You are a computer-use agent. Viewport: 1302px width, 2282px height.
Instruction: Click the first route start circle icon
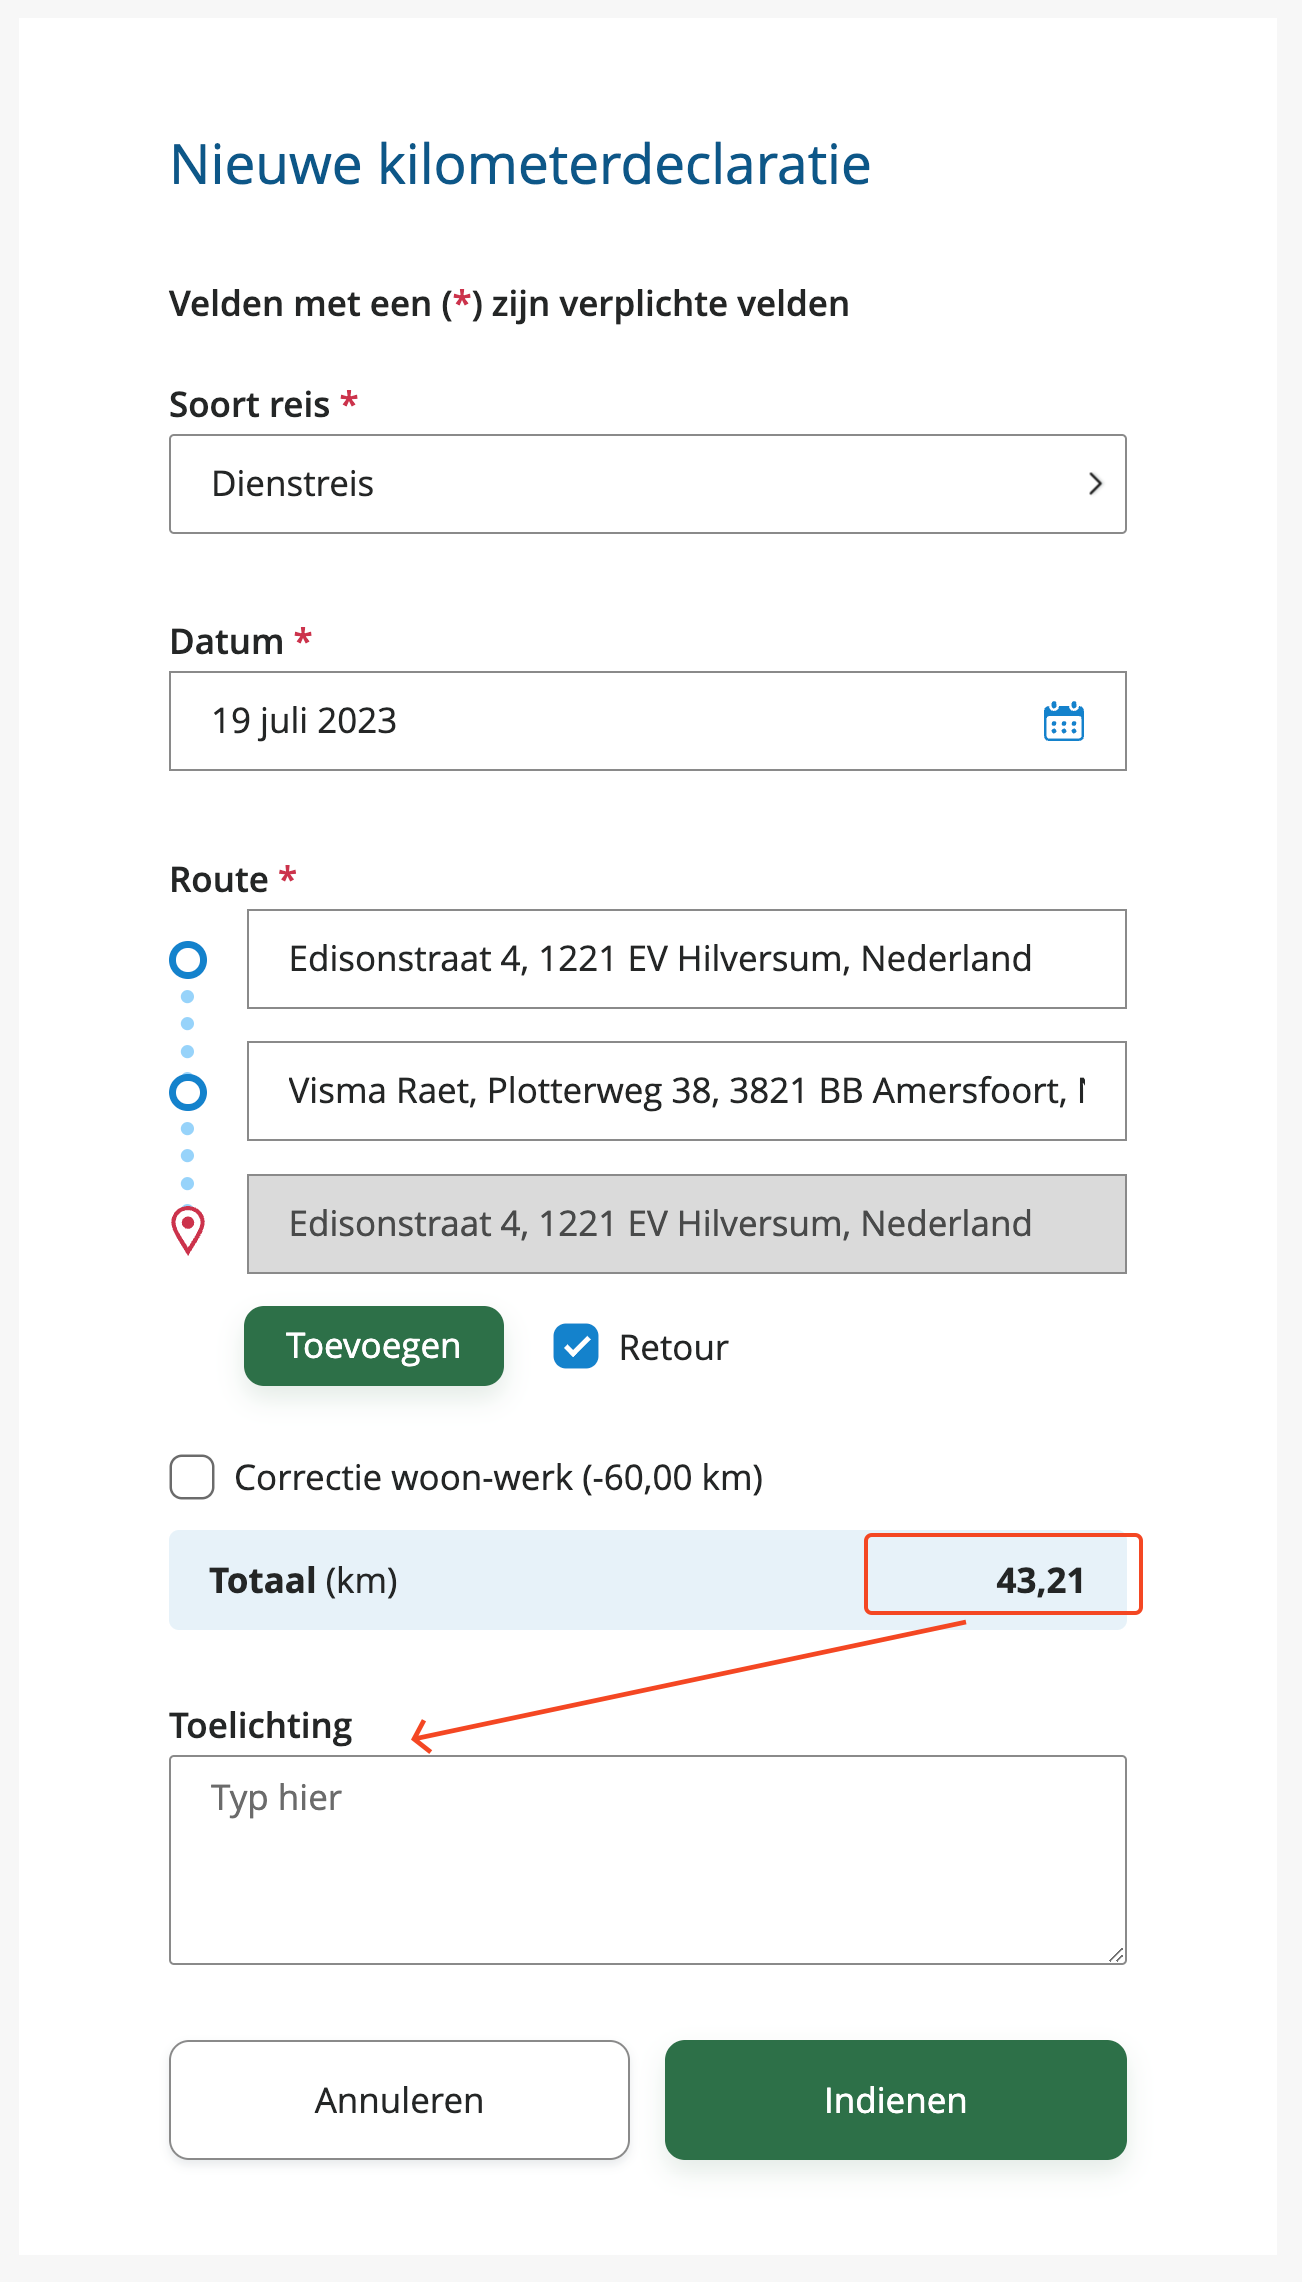pos(188,959)
